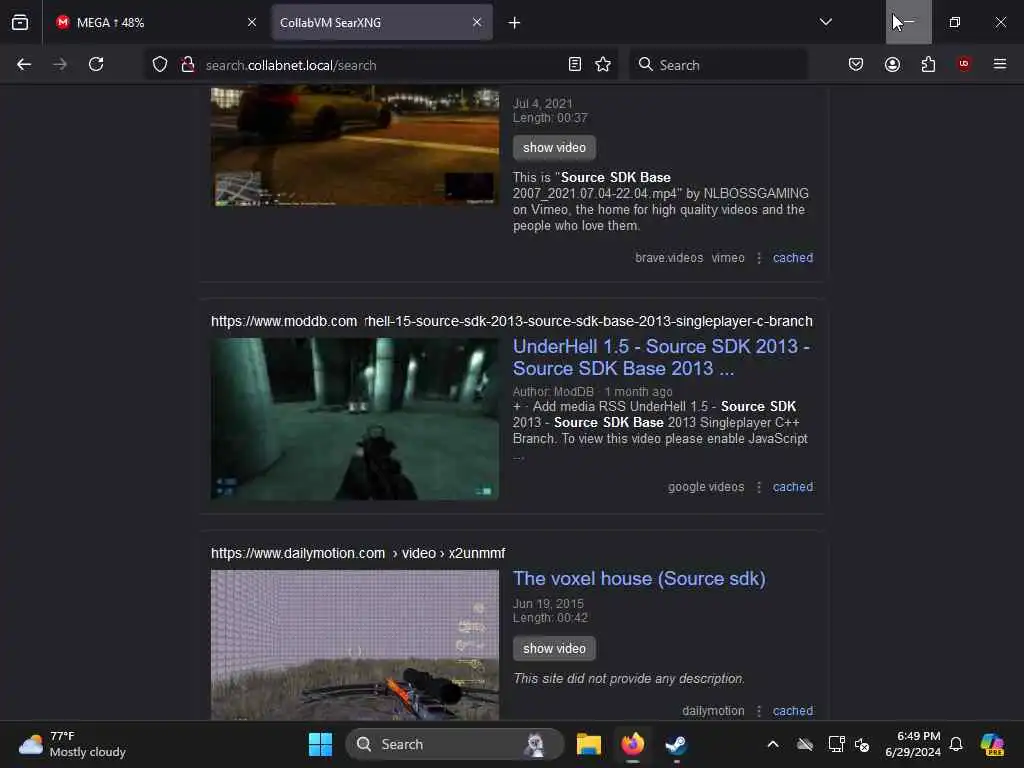The image size is (1024, 768).
Task: Select the "google videos" engine label
Action: [x=706, y=487]
